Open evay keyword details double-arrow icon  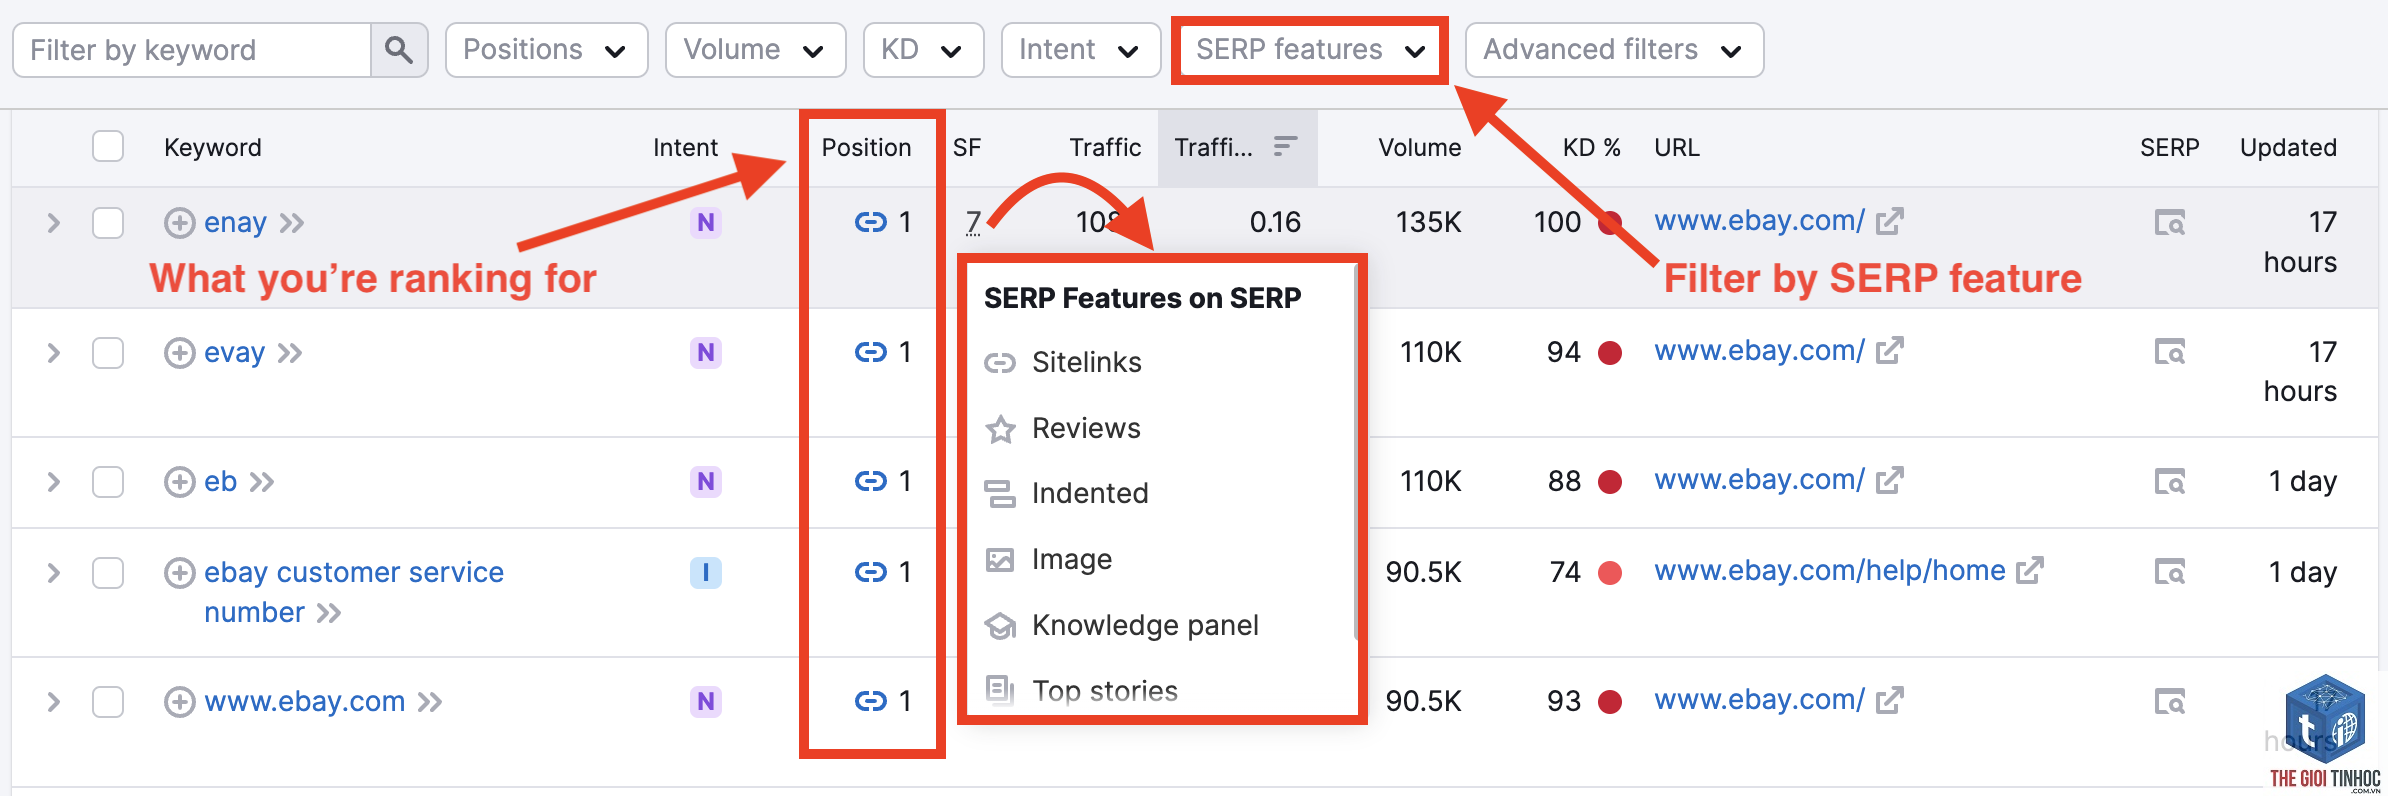(x=290, y=353)
